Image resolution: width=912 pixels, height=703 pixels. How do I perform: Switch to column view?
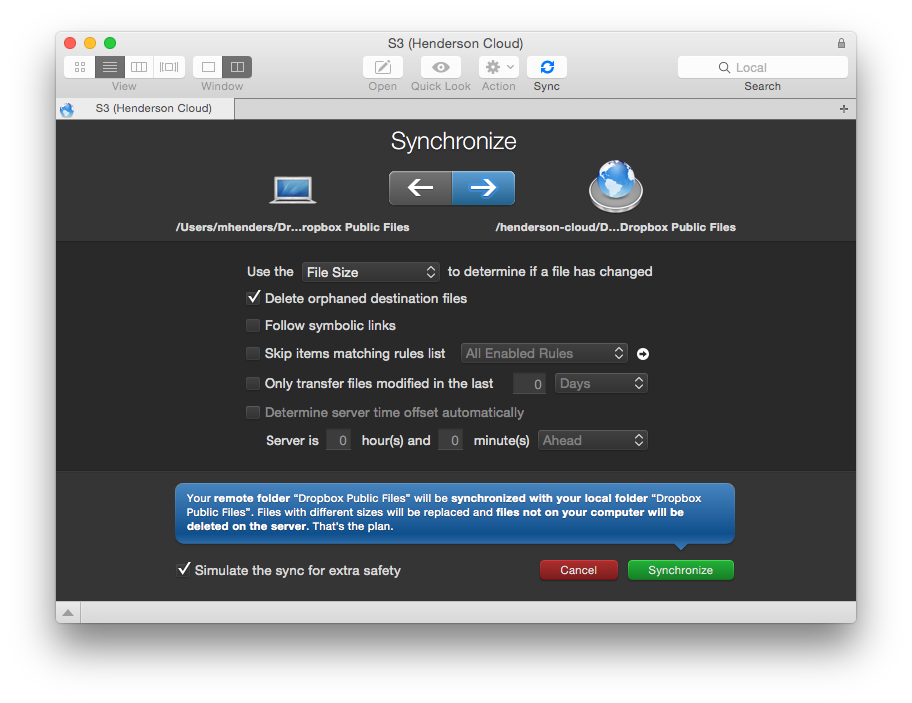(139, 67)
